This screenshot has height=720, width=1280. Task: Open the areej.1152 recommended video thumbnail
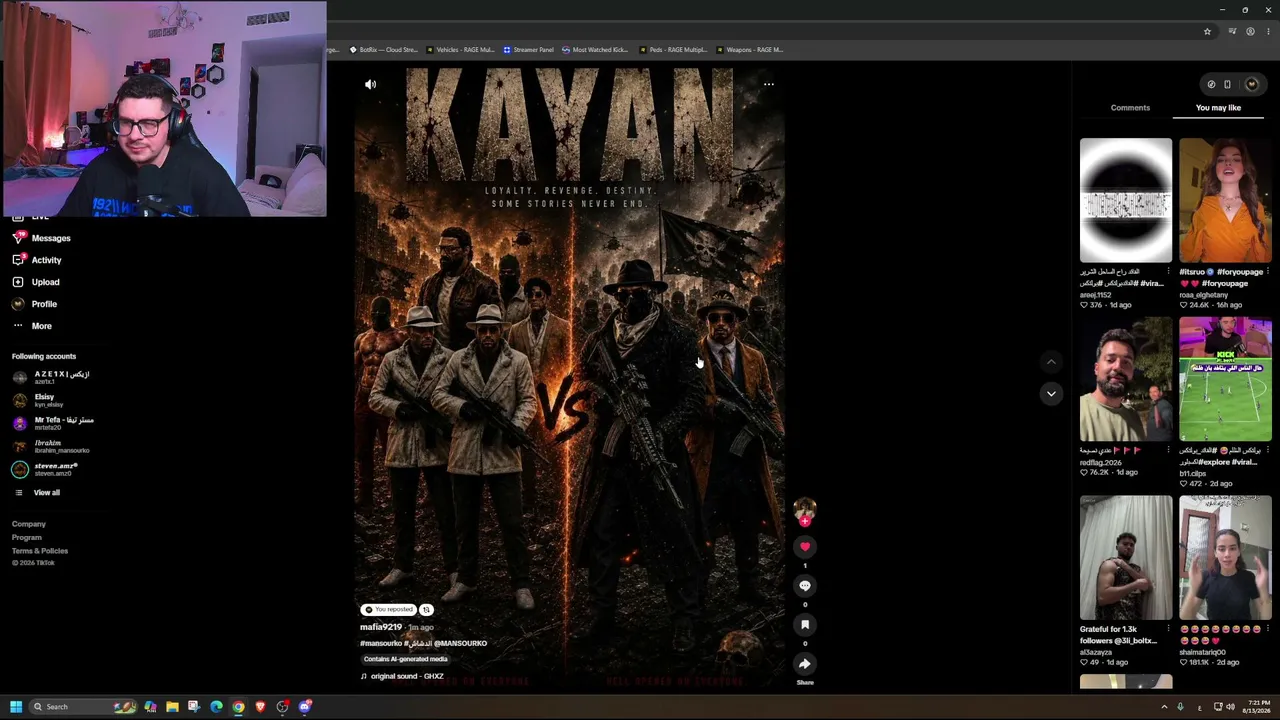tap(1126, 200)
